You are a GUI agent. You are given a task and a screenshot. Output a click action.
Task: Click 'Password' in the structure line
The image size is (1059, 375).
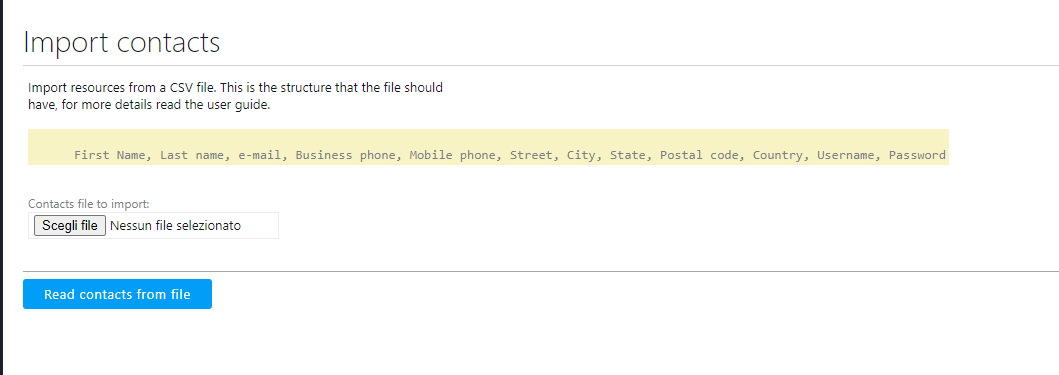pyautogui.click(x=917, y=155)
